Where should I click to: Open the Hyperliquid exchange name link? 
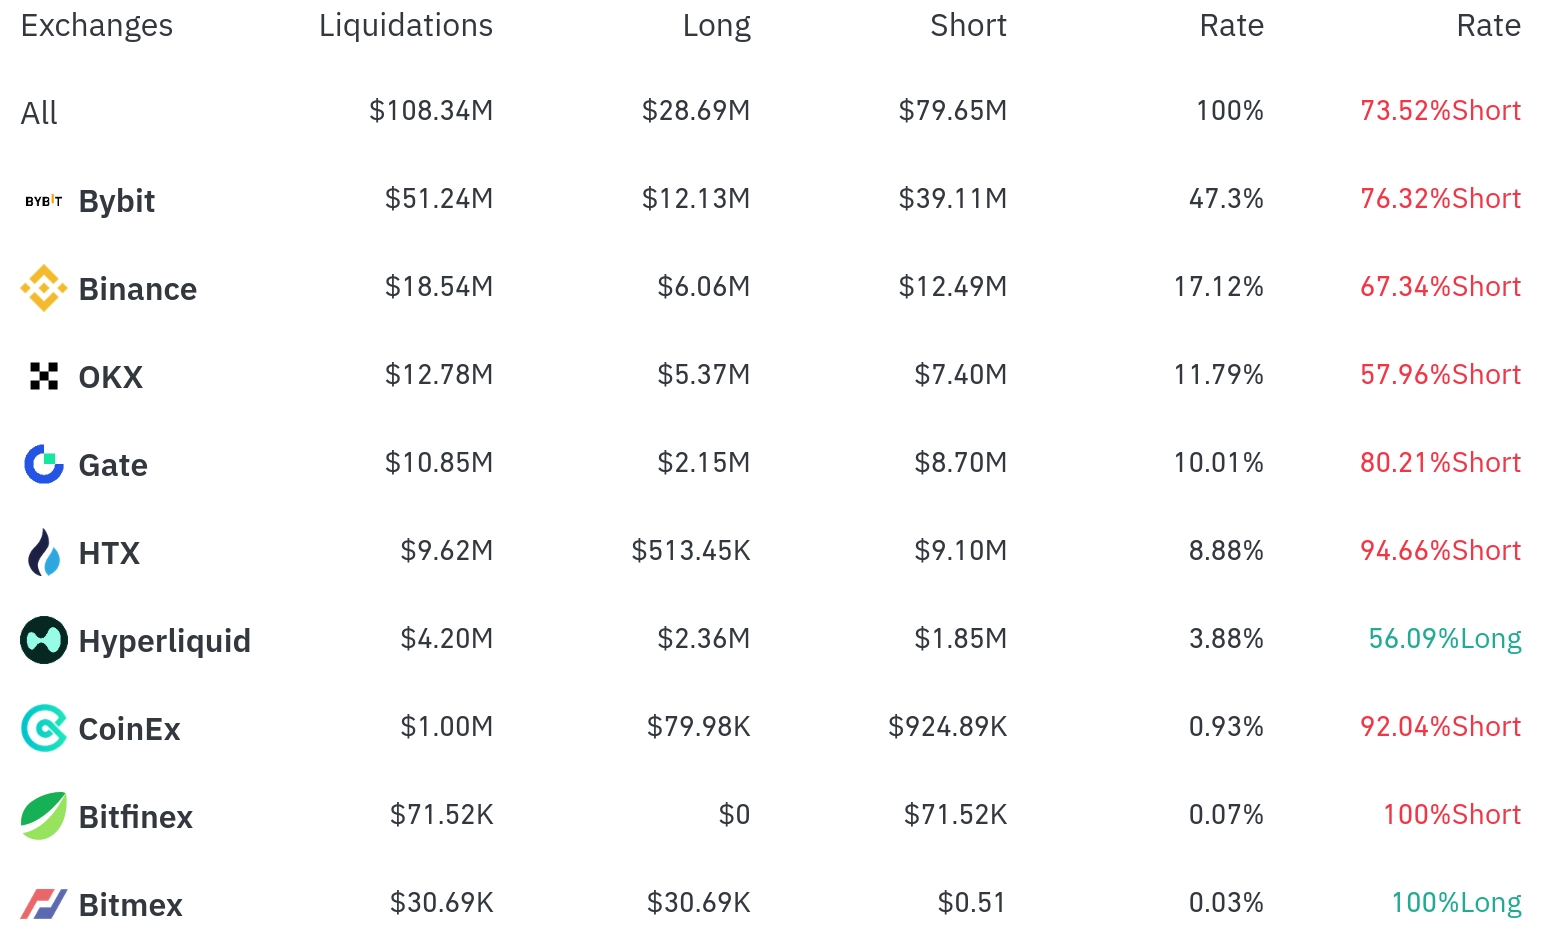click(164, 641)
